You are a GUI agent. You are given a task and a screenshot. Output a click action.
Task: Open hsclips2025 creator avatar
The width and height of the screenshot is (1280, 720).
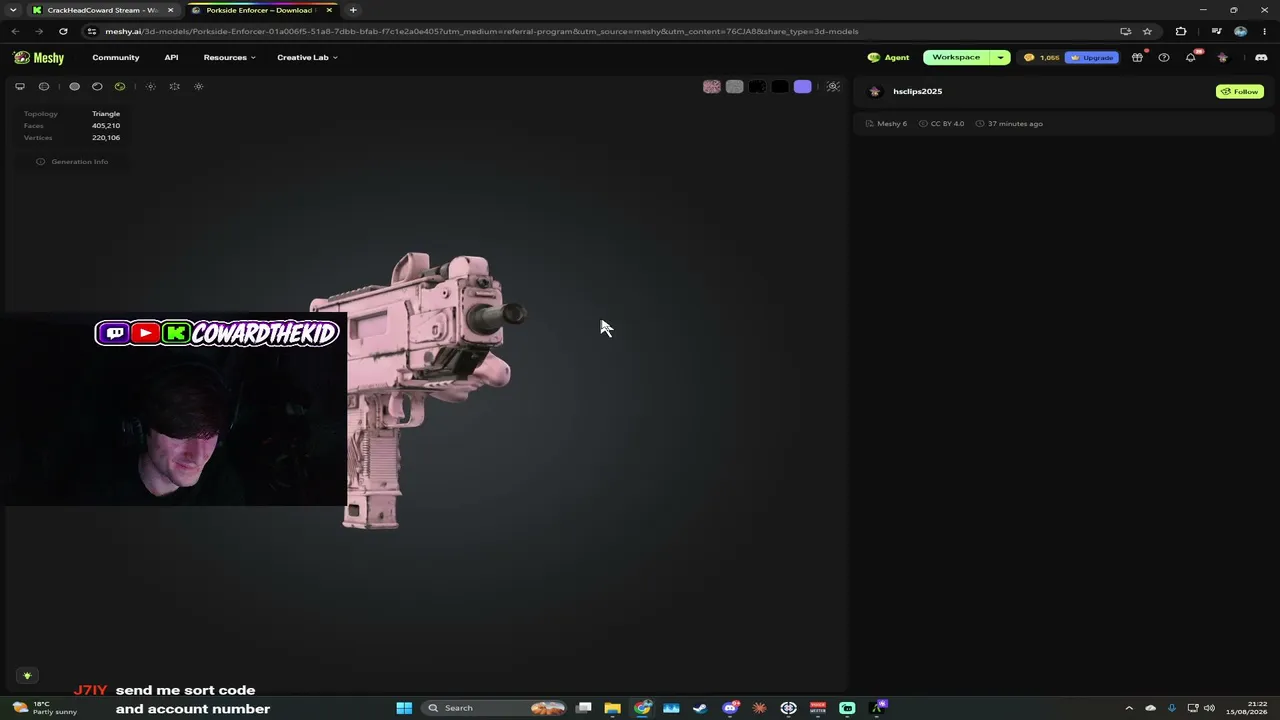click(x=875, y=92)
